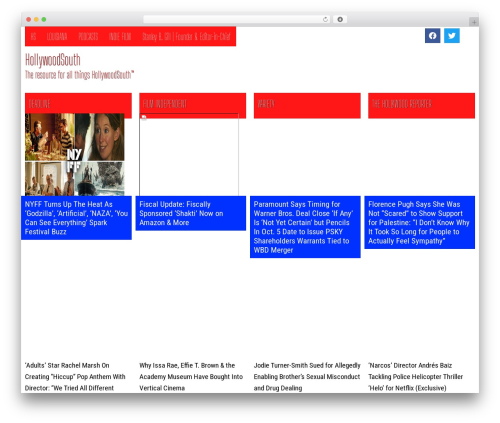The image size is (500, 423).
Task: Click the dark circular icon beside the address bar
Action: [340, 20]
